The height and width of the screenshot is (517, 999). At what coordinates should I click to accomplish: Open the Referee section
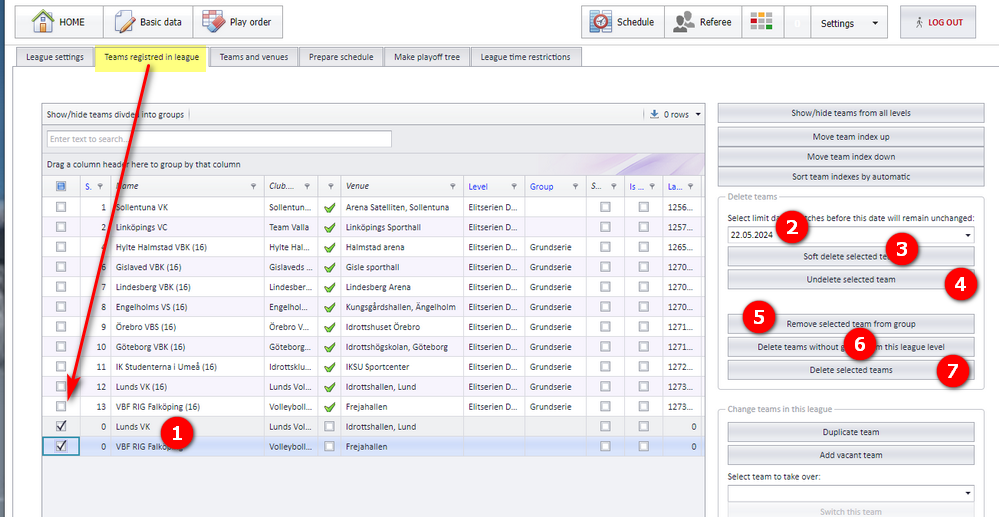click(703, 22)
